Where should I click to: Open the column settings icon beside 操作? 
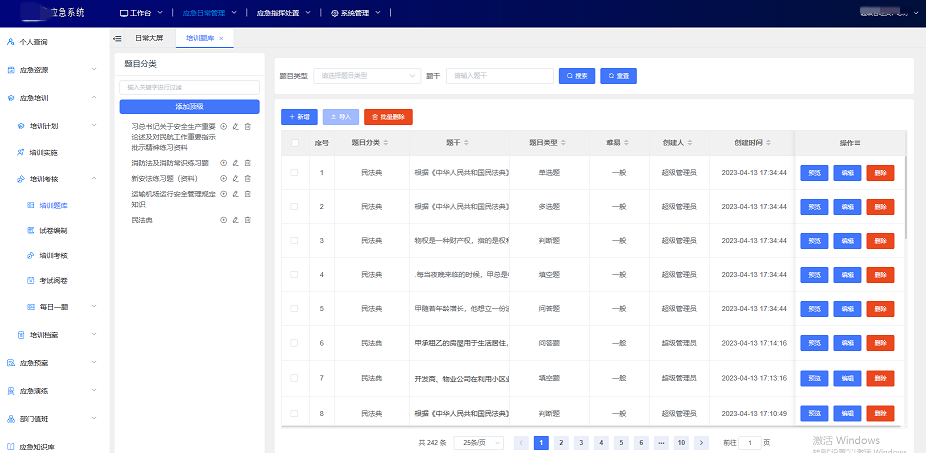857,143
